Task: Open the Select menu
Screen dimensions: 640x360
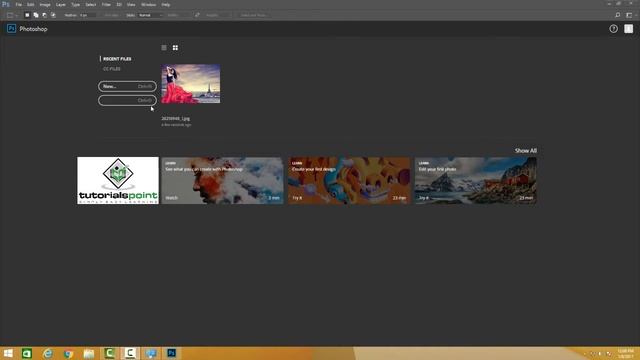Action: point(91,4)
